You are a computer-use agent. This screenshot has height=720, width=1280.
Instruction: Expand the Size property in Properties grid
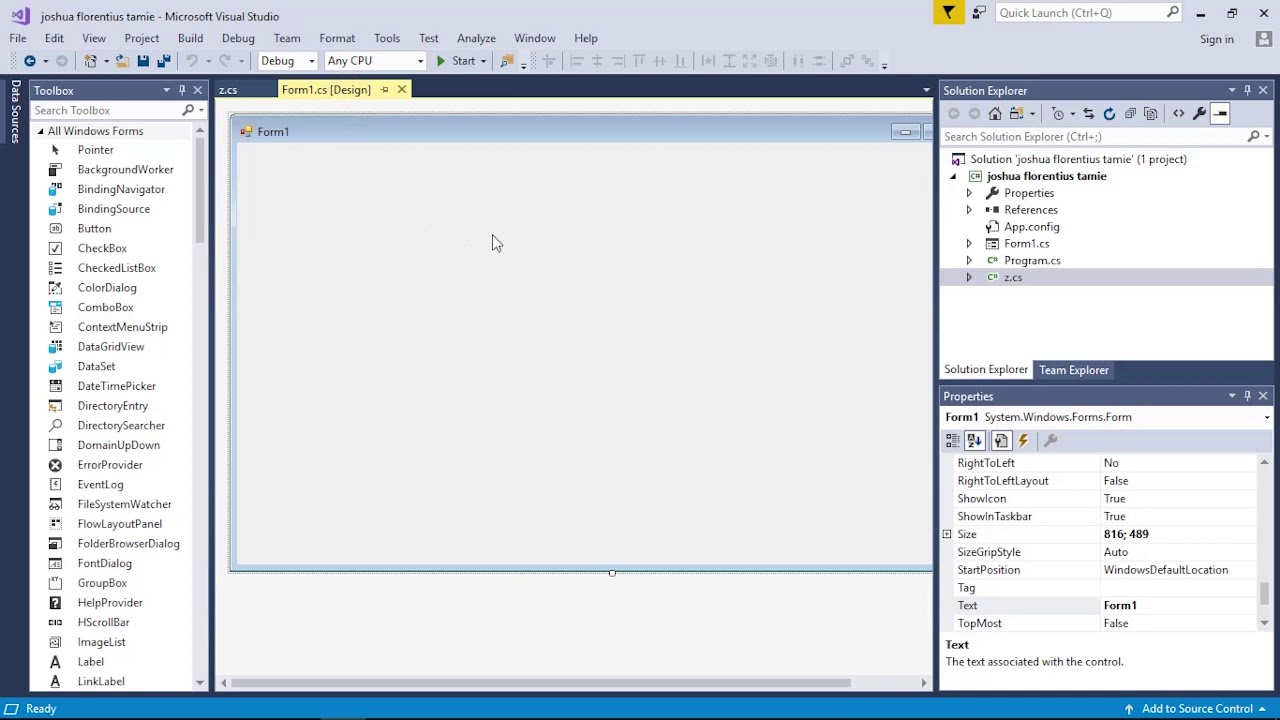[947, 535]
